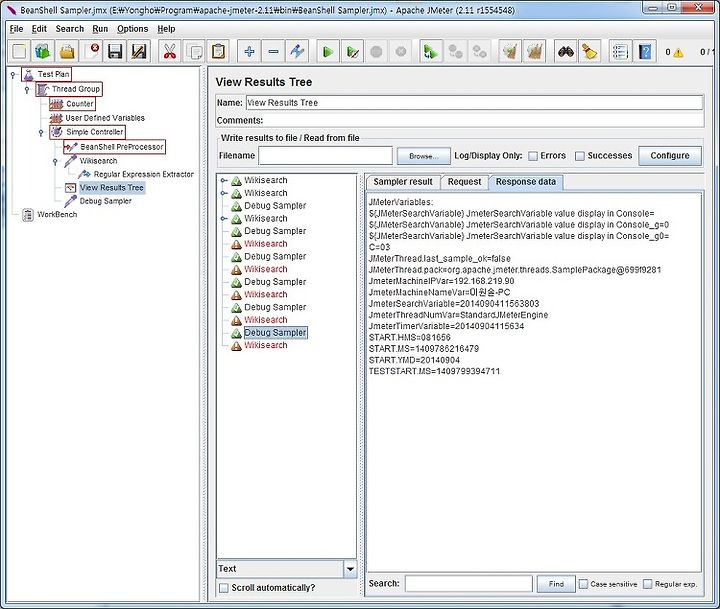Click the Browse... button
The height and width of the screenshot is (609, 720).
click(x=423, y=156)
